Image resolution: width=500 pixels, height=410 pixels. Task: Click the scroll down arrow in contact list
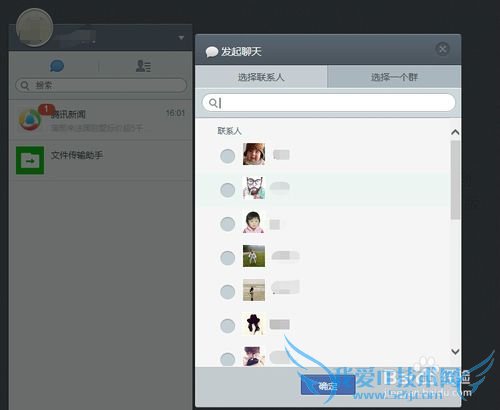click(x=455, y=351)
